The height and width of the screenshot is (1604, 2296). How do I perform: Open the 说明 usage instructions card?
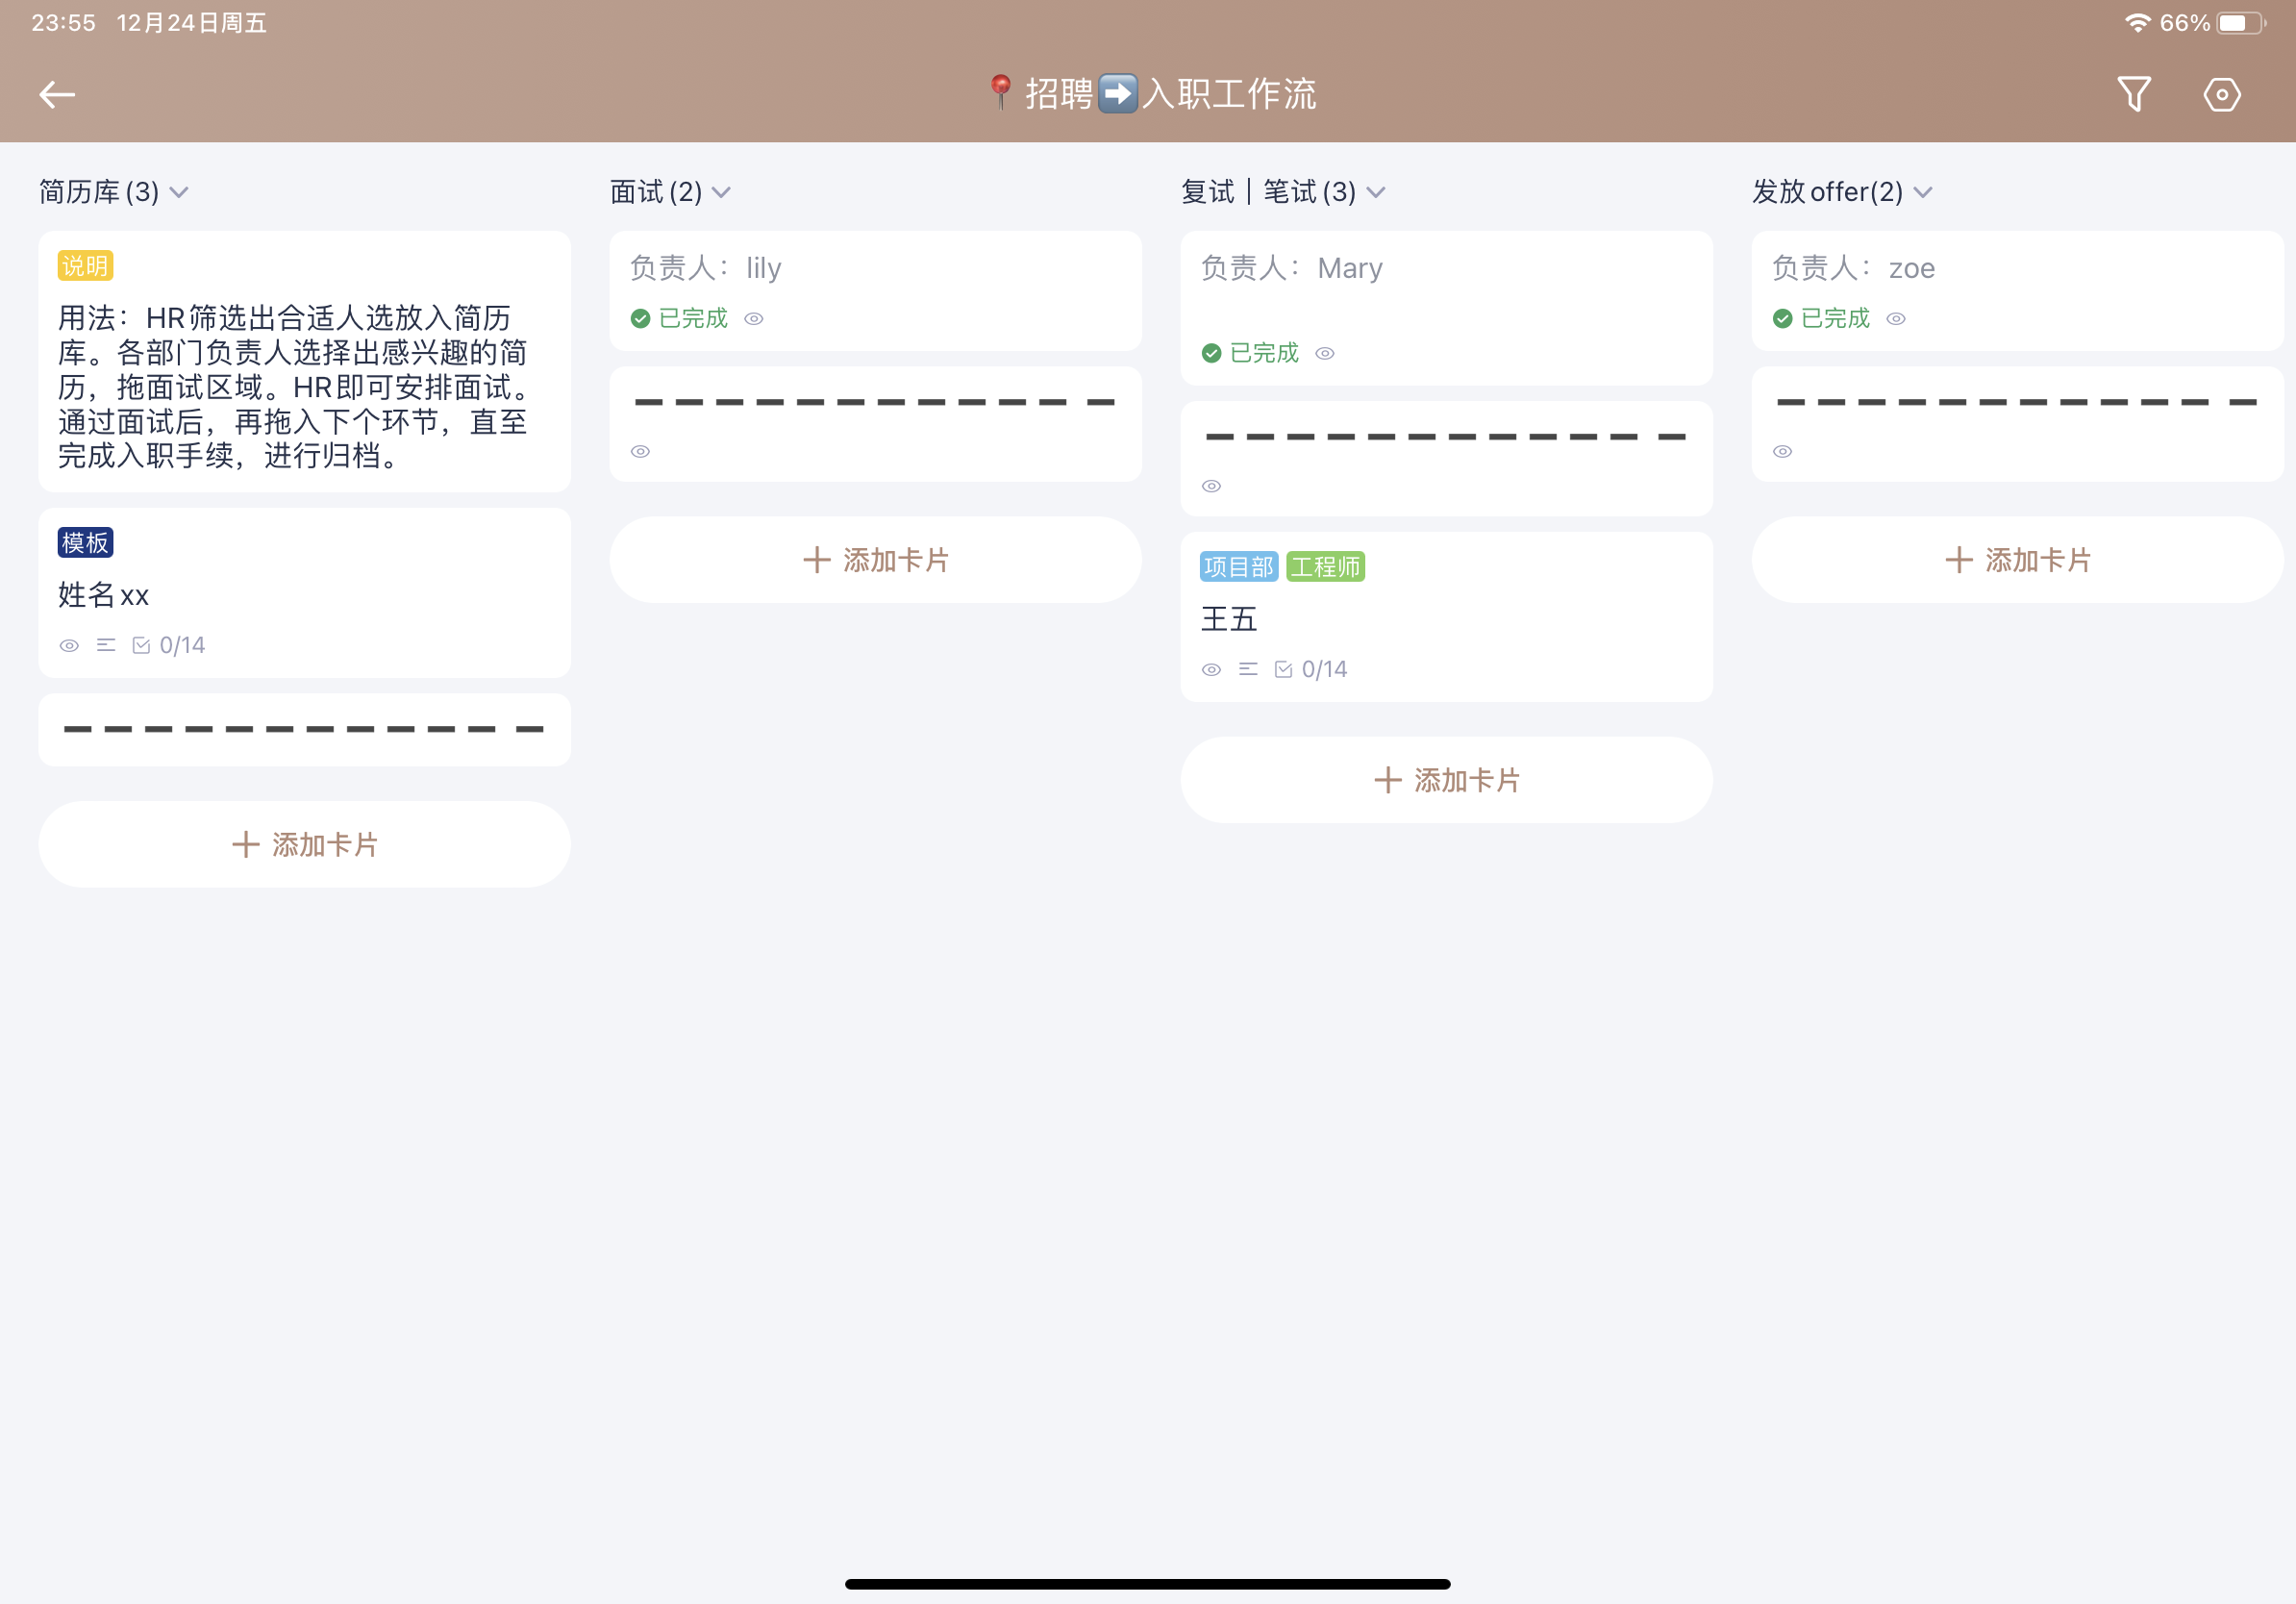304,361
